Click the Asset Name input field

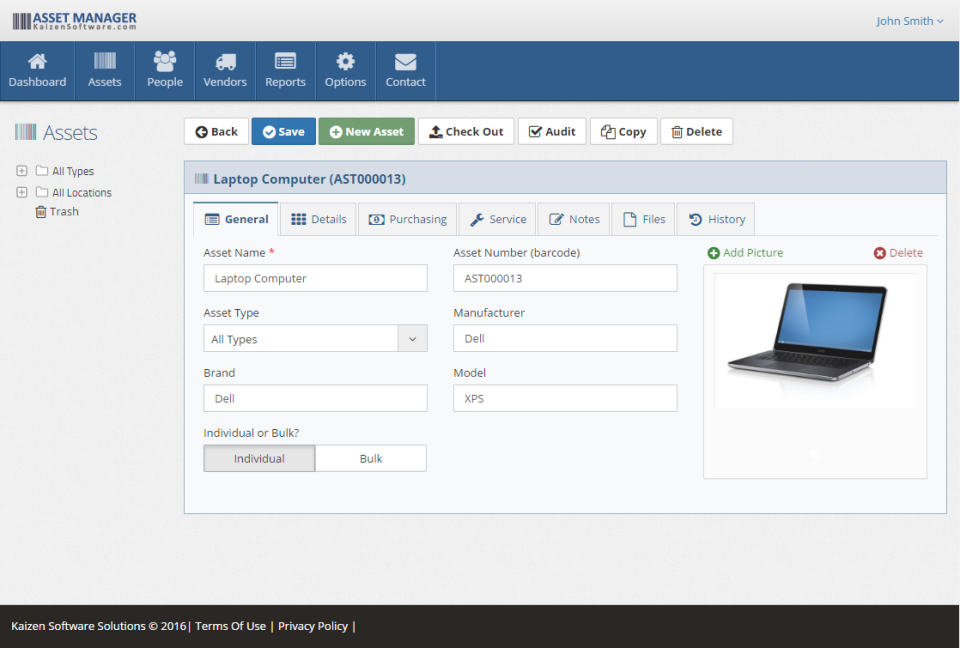[x=315, y=278]
